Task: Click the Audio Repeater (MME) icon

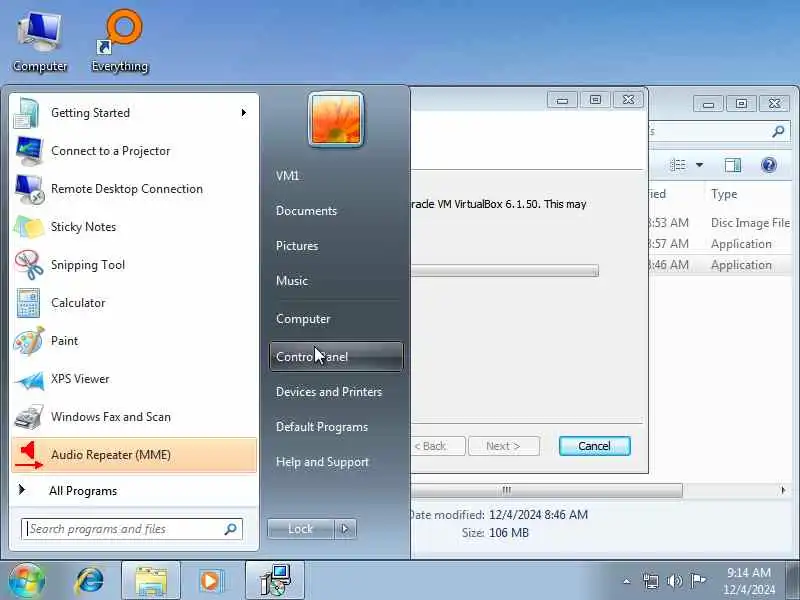Action: (29, 455)
